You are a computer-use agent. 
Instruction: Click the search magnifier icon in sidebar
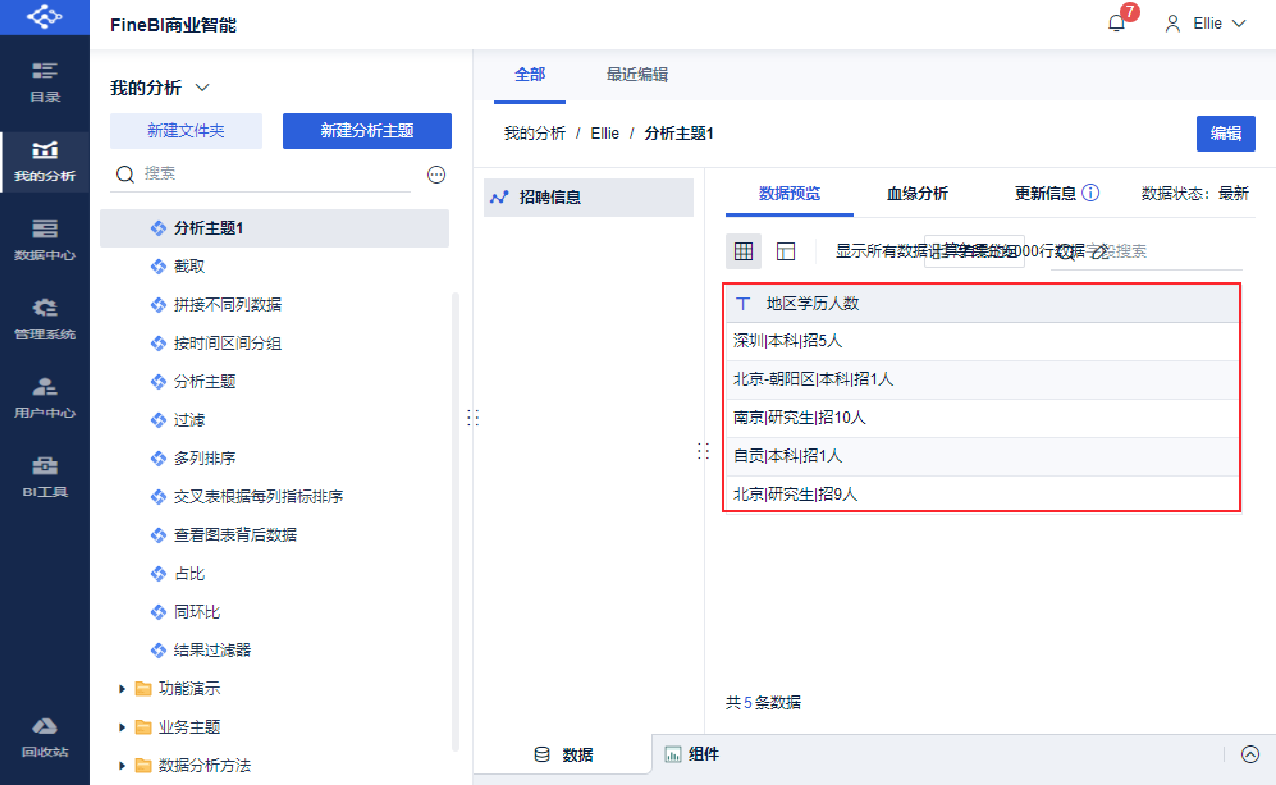point(125,174)
